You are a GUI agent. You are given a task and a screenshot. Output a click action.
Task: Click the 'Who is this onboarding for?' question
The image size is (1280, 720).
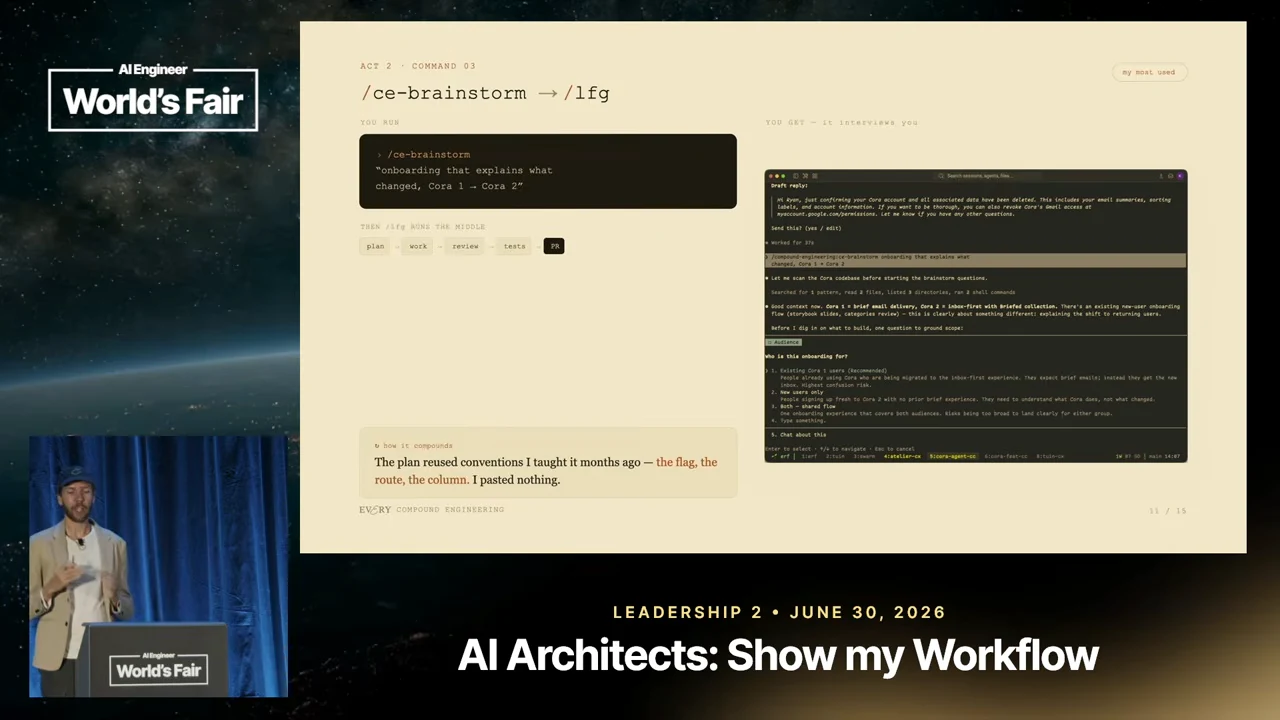click(806, 356)
